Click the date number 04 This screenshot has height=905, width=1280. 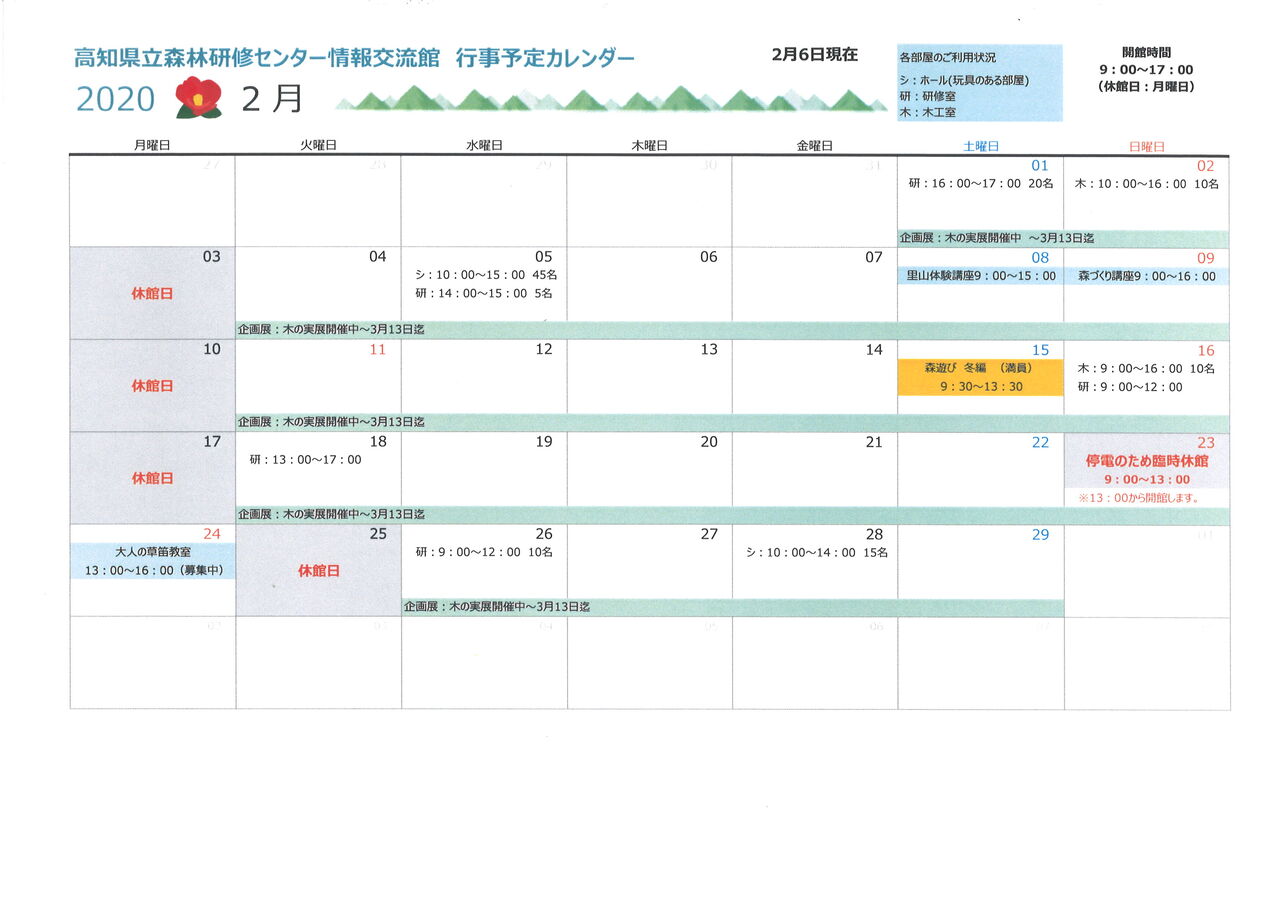(x=377, y=257)
